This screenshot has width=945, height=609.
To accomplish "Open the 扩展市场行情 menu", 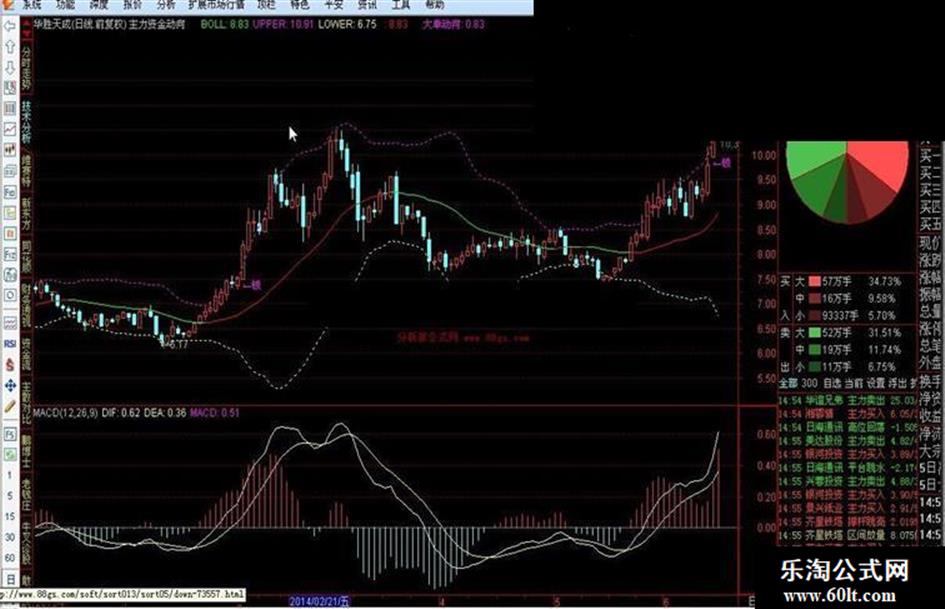I will point(216,5).
